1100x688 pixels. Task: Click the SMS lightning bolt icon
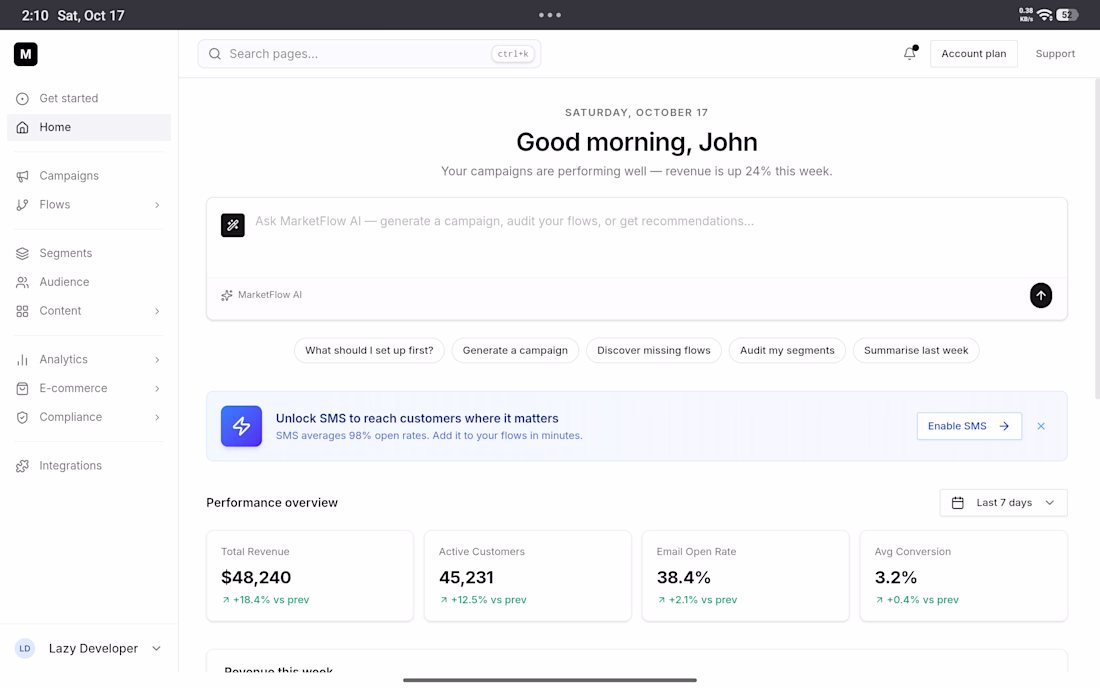241,426
